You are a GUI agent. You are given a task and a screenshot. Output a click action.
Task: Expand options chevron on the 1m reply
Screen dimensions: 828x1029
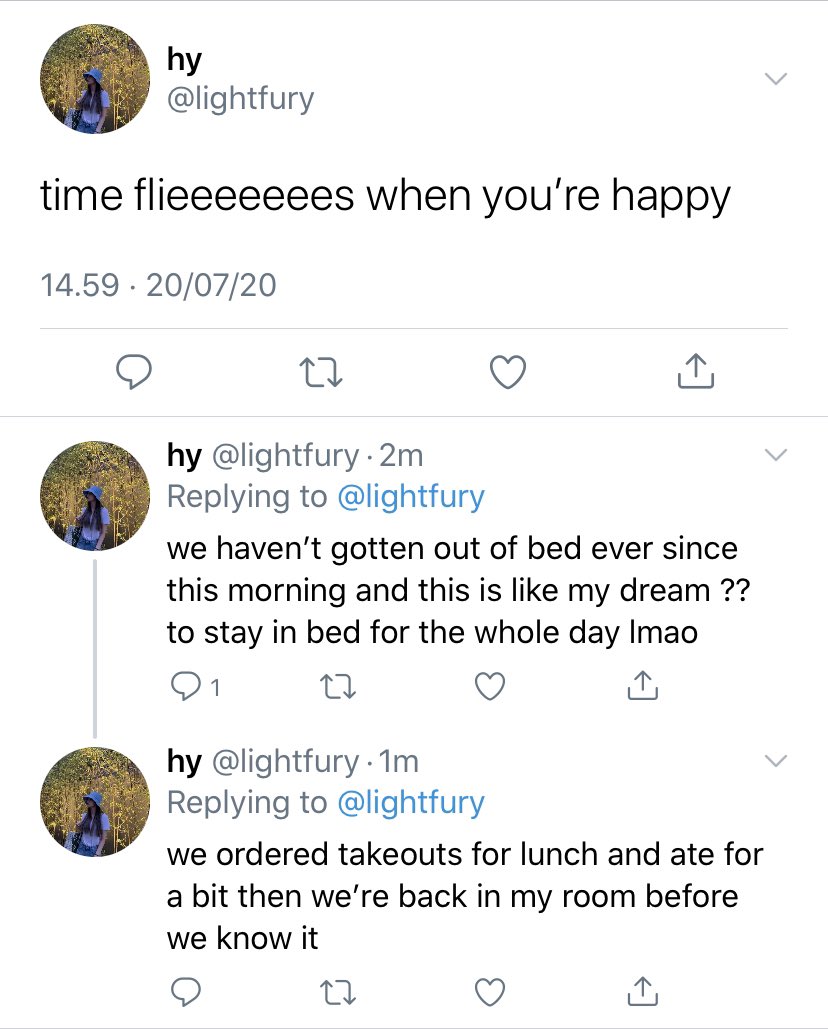tap(776, 761)
